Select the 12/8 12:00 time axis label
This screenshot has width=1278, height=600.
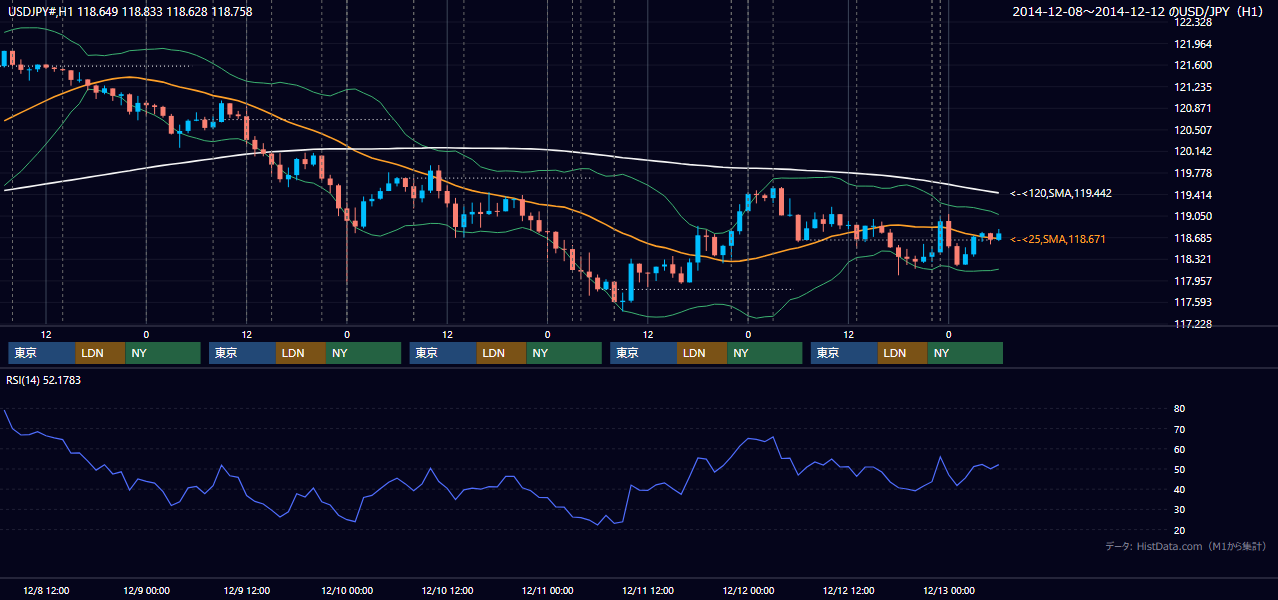click(45, 590)
